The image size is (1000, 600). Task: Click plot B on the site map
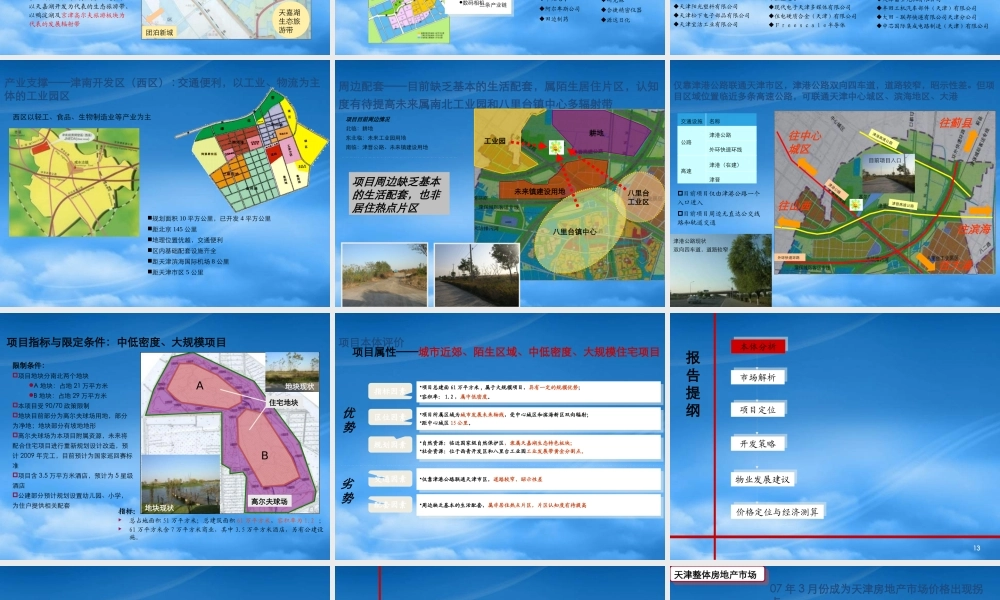tap(265, 455)
